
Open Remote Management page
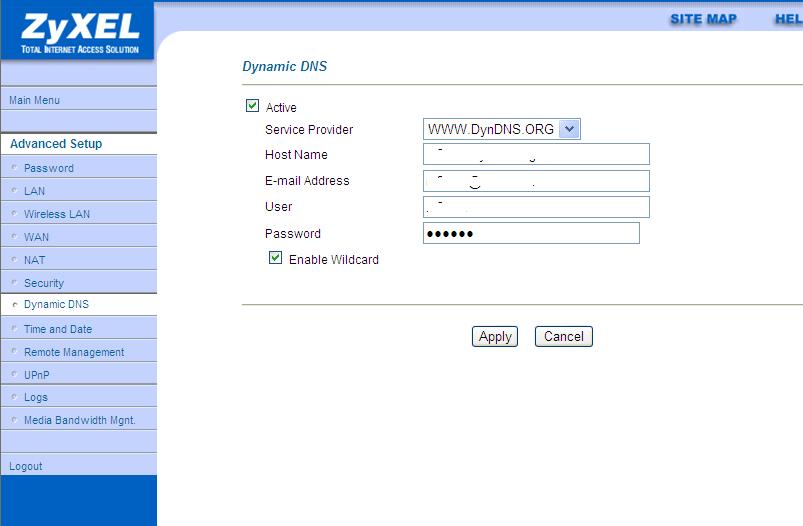[74, 352]
